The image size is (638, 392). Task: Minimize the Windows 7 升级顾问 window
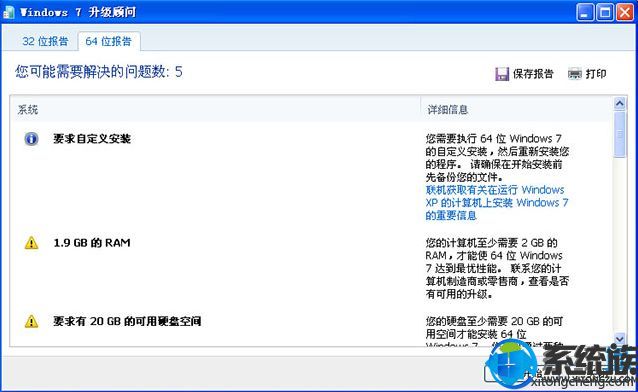click(x=585, y=13)
